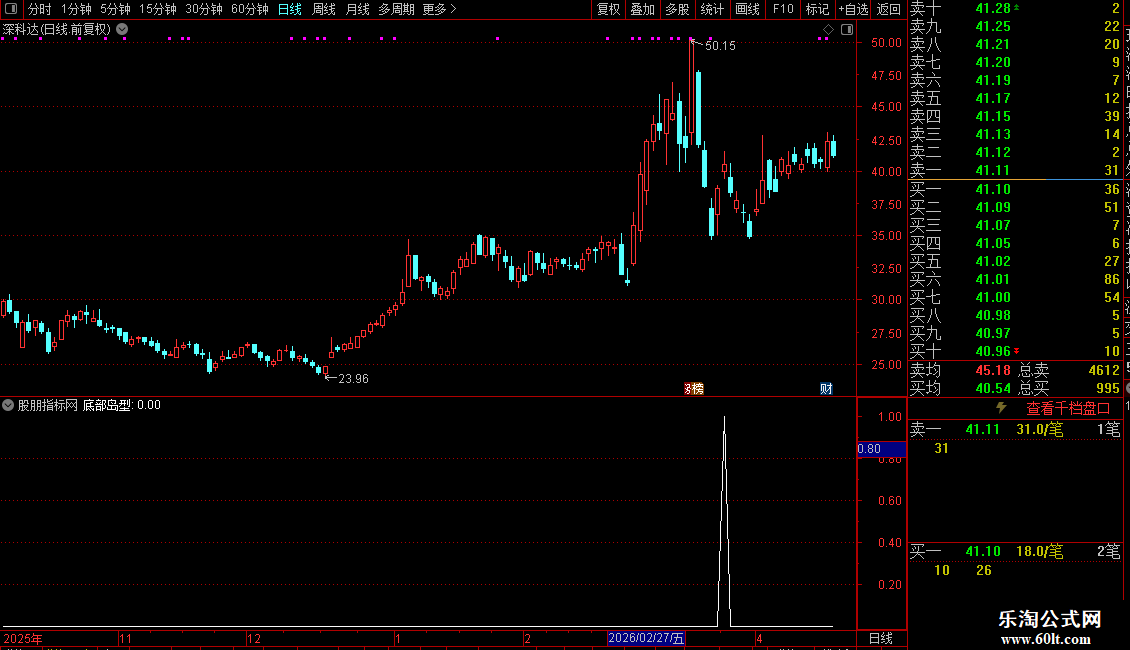1130x650 pixels.
Task: Expand the 更多 period options
Action: point(440,9)
